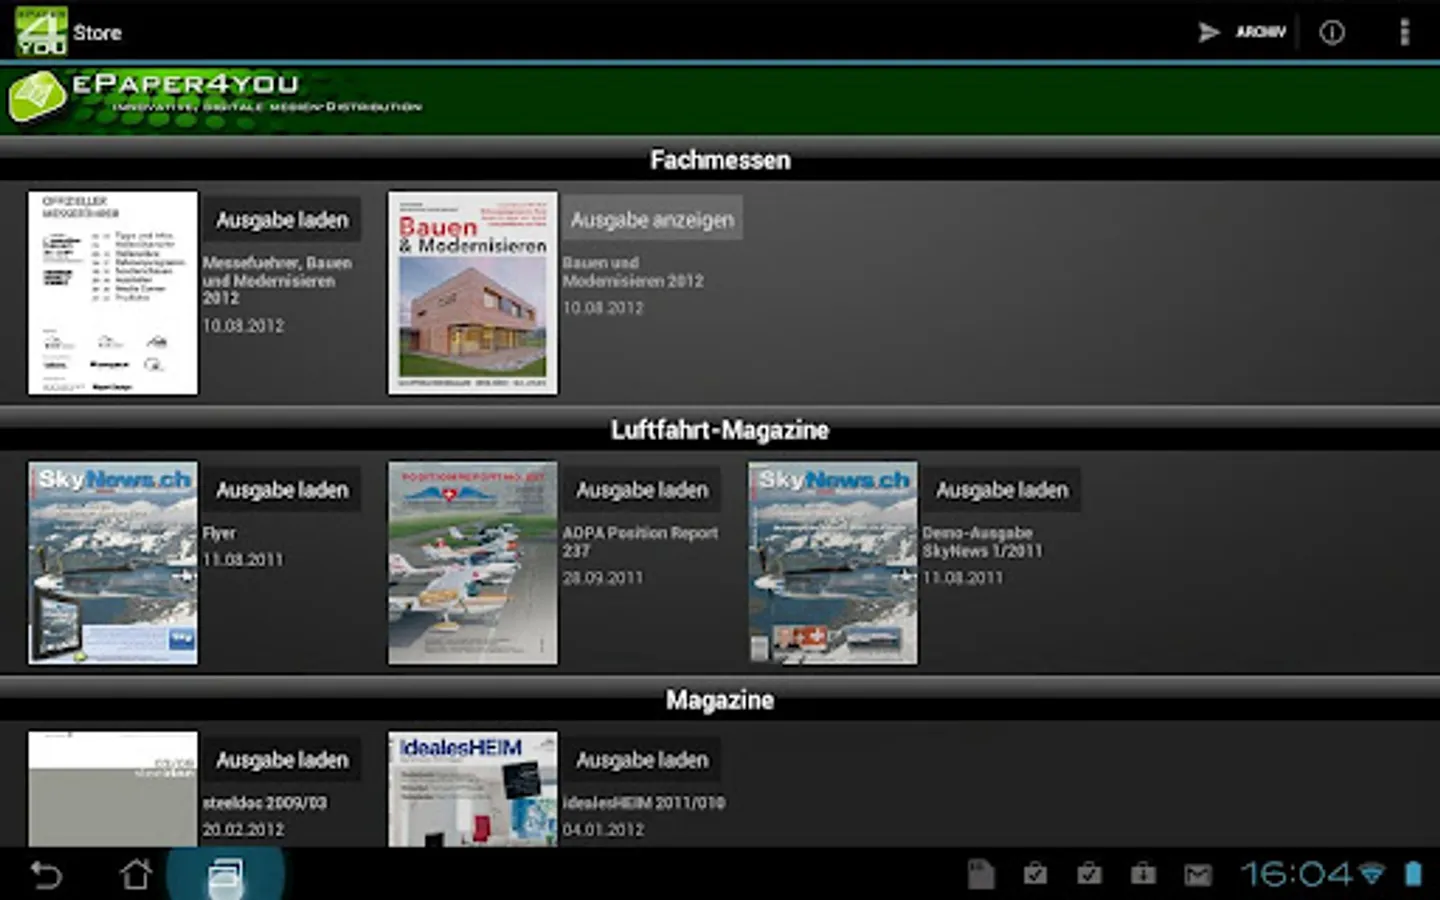Open the Bauen & Modernisieren cover thumbnail

coord(473,293)
